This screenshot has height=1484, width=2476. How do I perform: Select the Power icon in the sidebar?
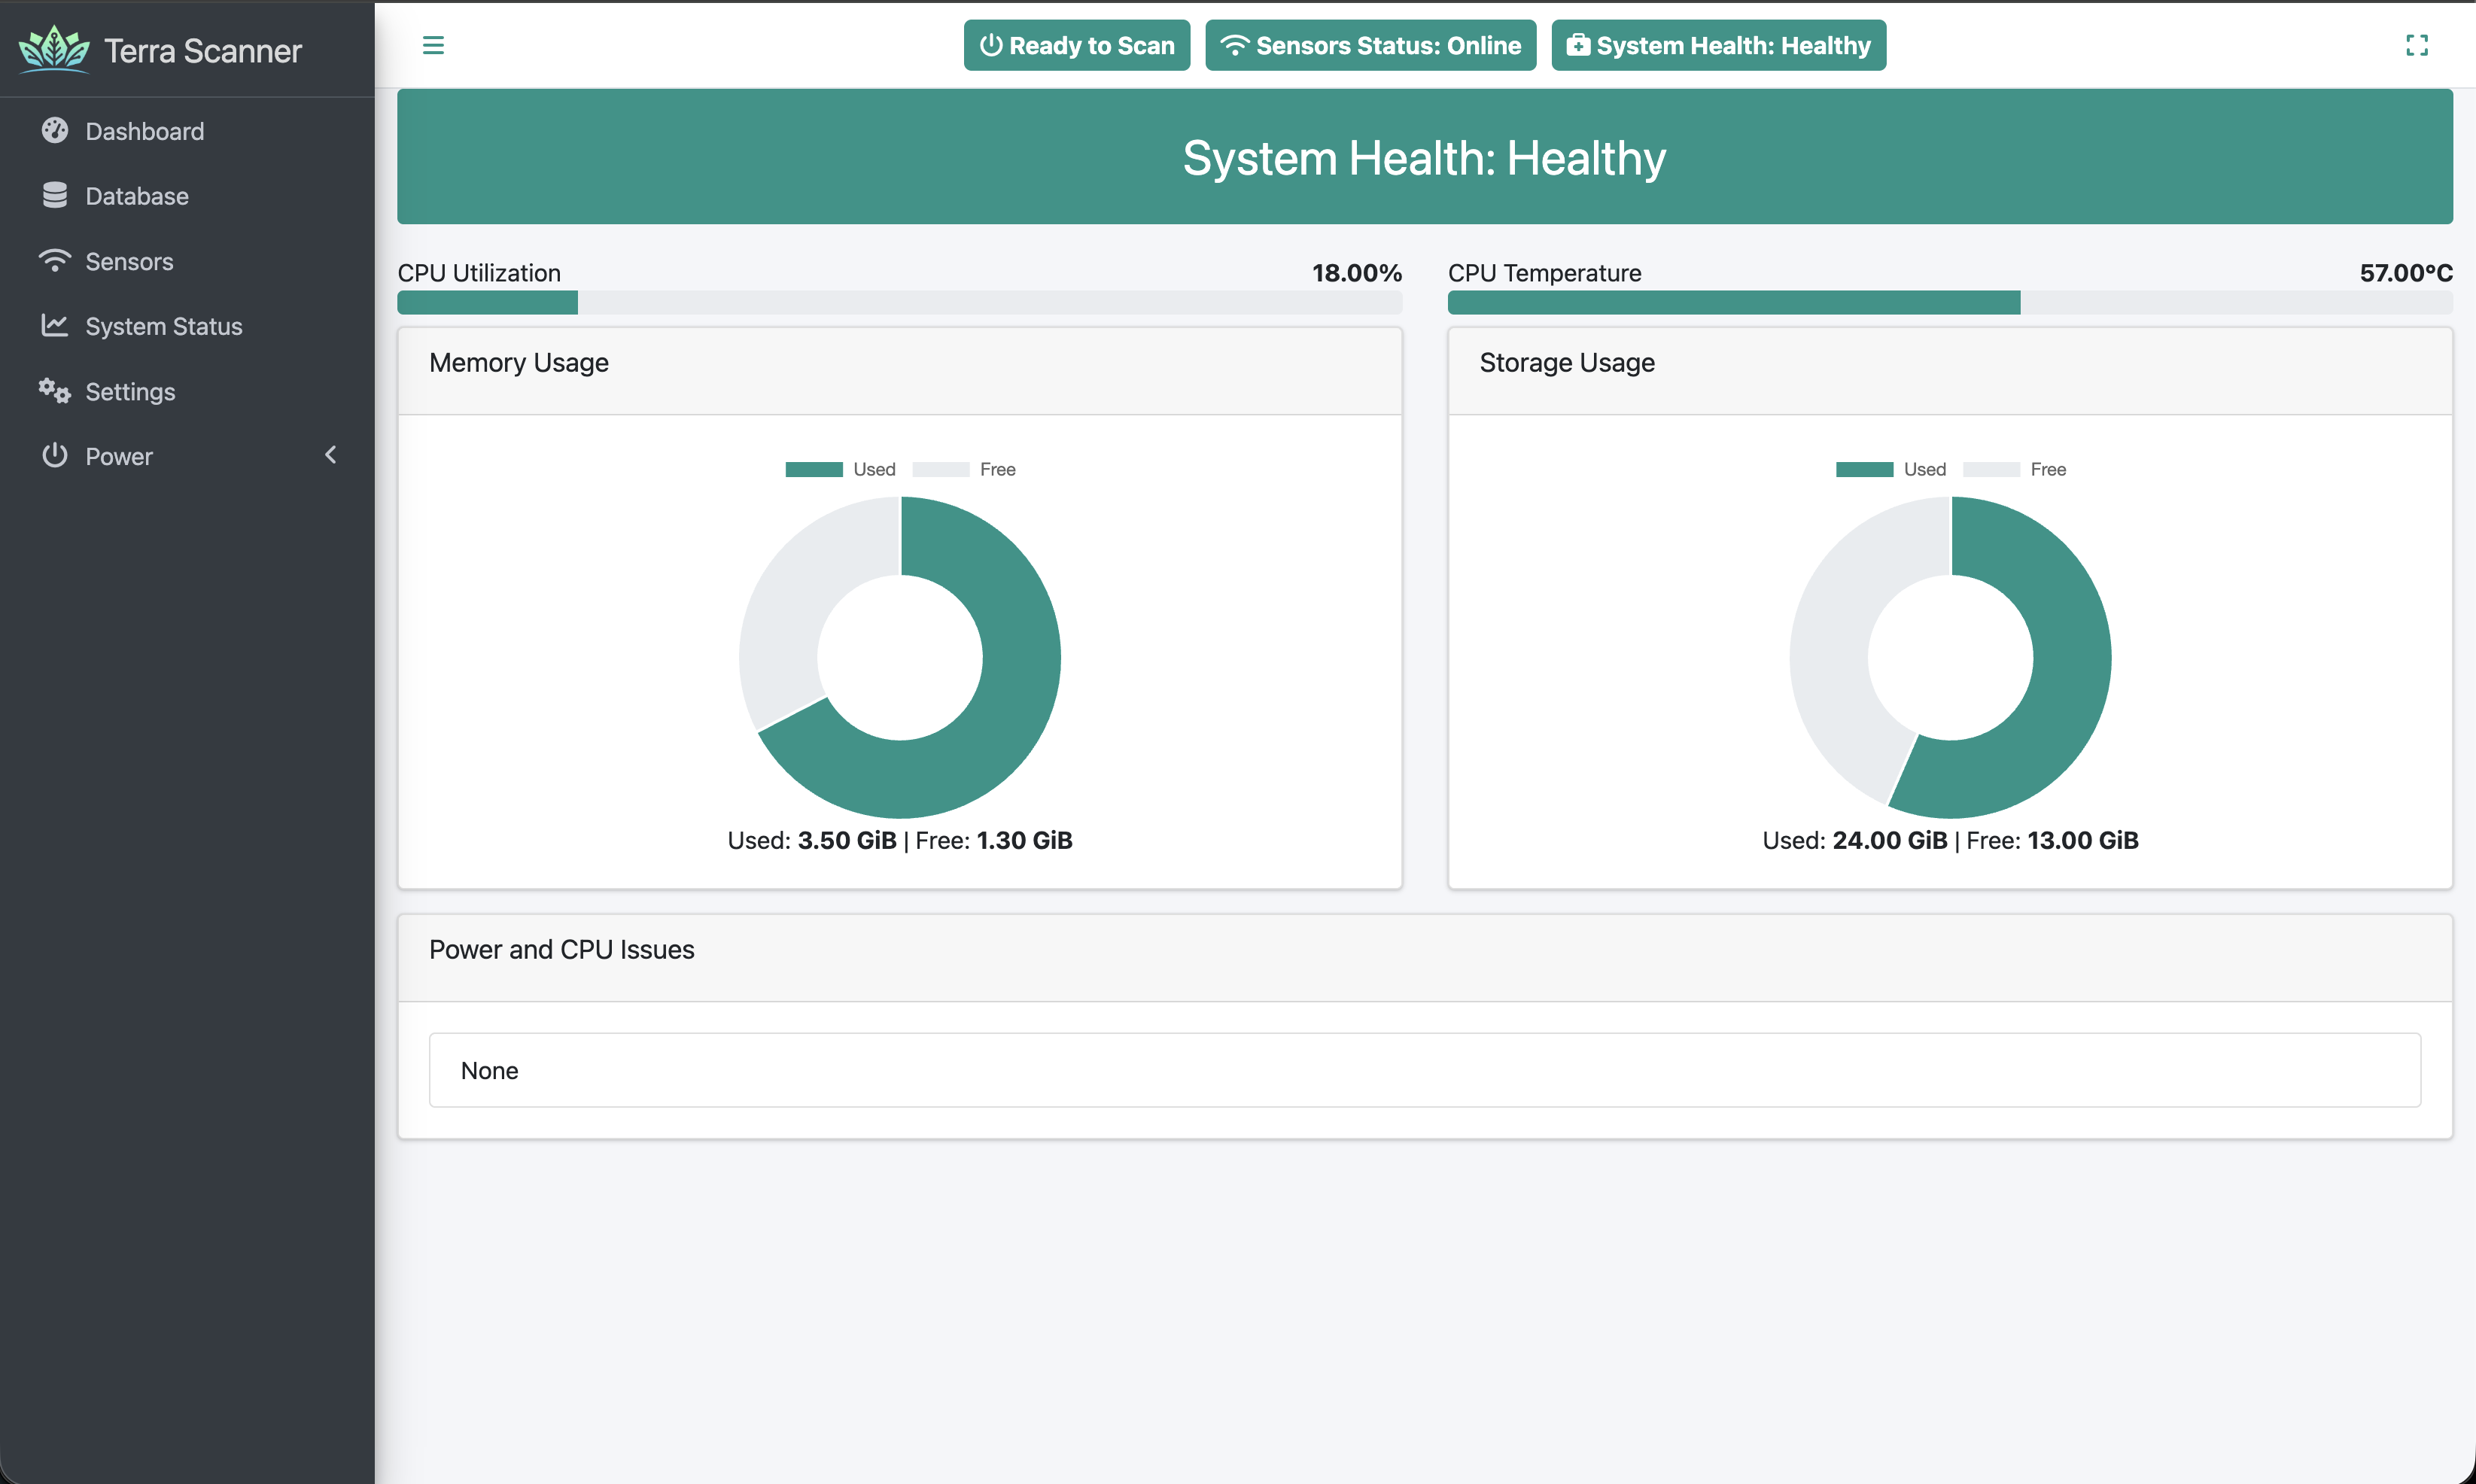tap(55, 455)
